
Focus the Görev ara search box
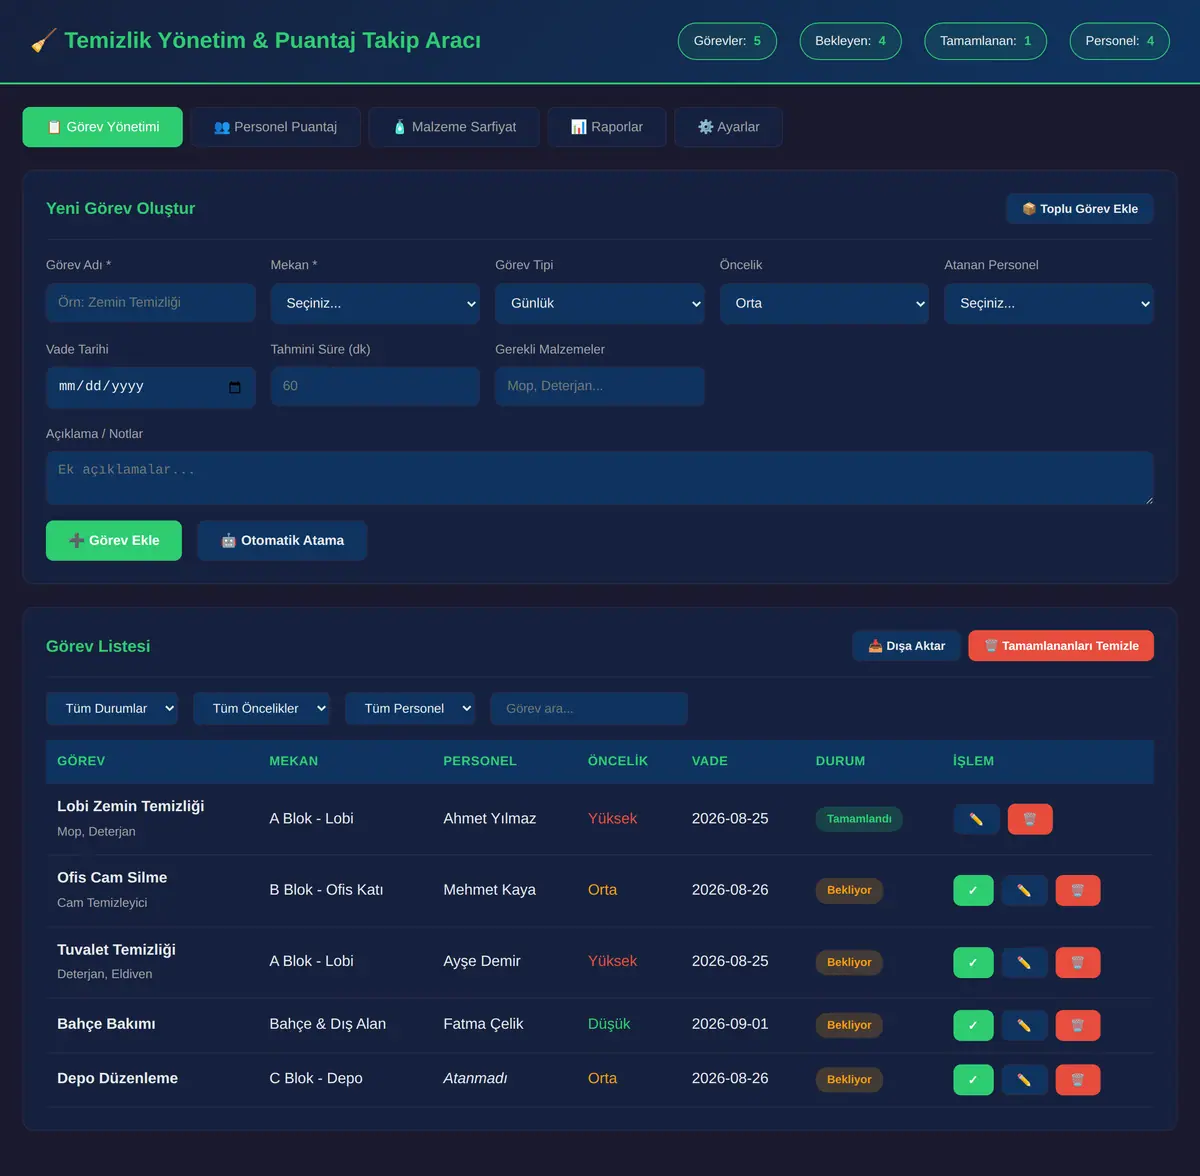589,708
